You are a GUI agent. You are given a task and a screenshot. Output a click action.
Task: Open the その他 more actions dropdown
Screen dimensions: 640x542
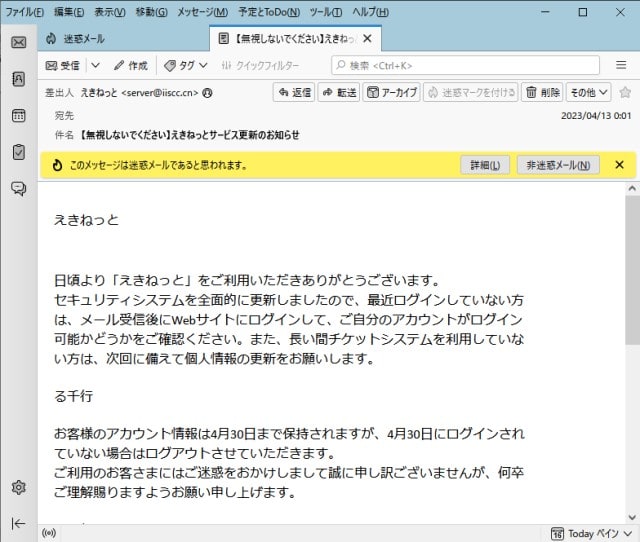pos(589,93)
